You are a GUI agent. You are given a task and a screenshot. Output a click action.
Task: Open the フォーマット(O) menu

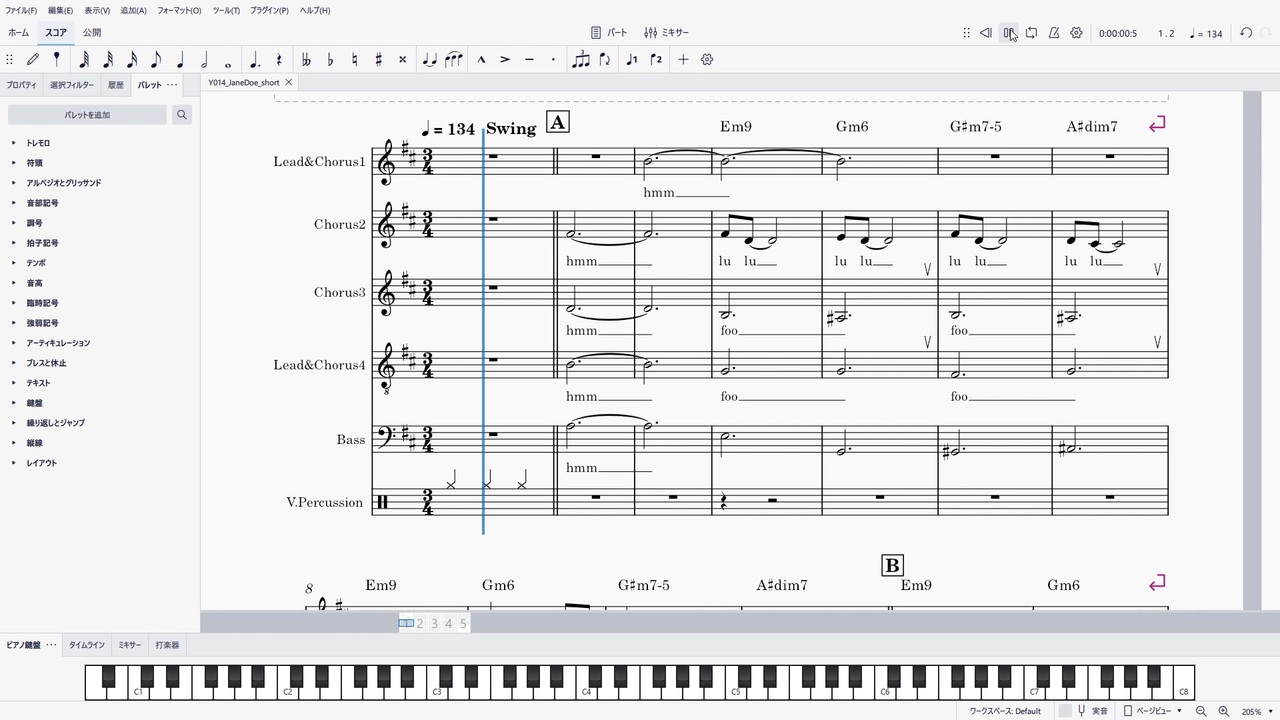point(179,10)
